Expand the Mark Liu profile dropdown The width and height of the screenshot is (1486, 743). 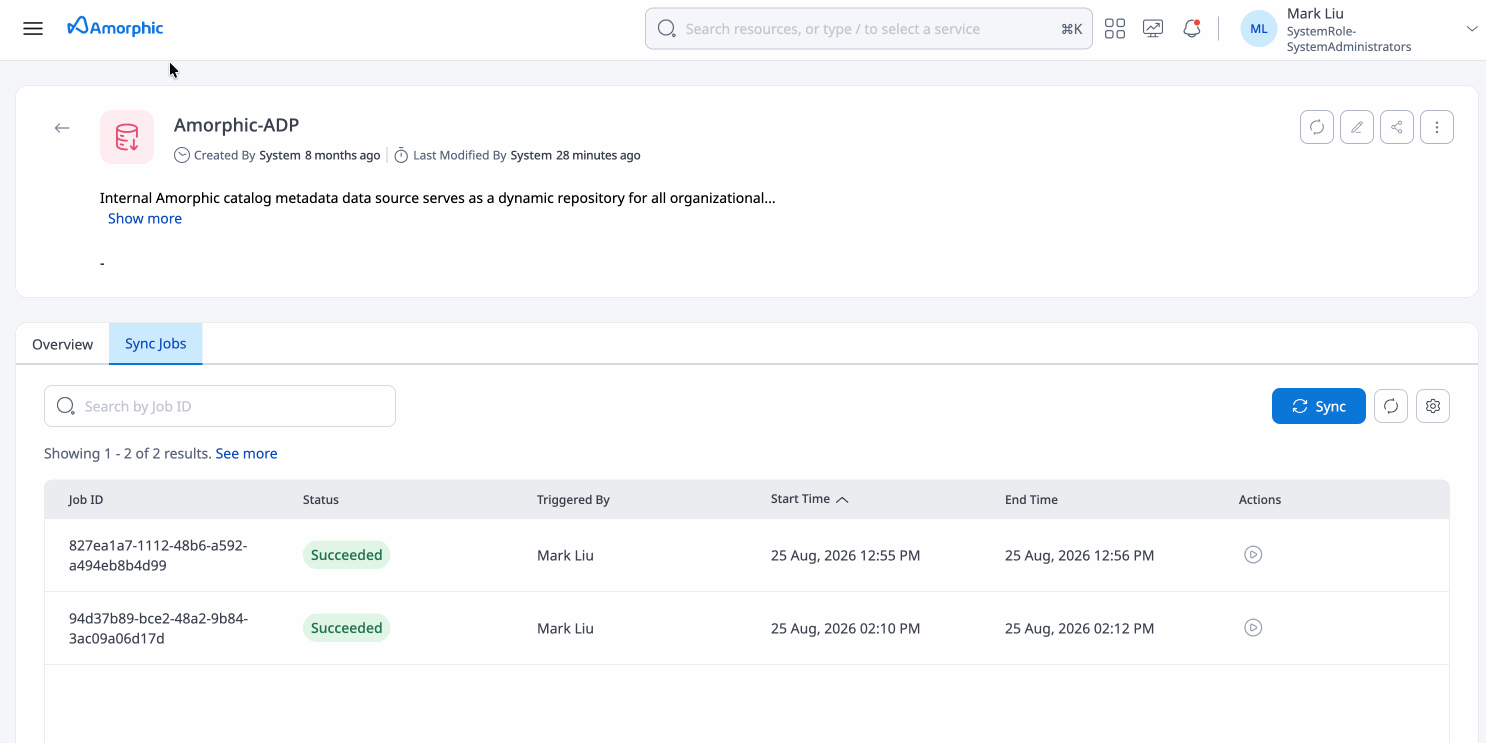point(1472,29)
